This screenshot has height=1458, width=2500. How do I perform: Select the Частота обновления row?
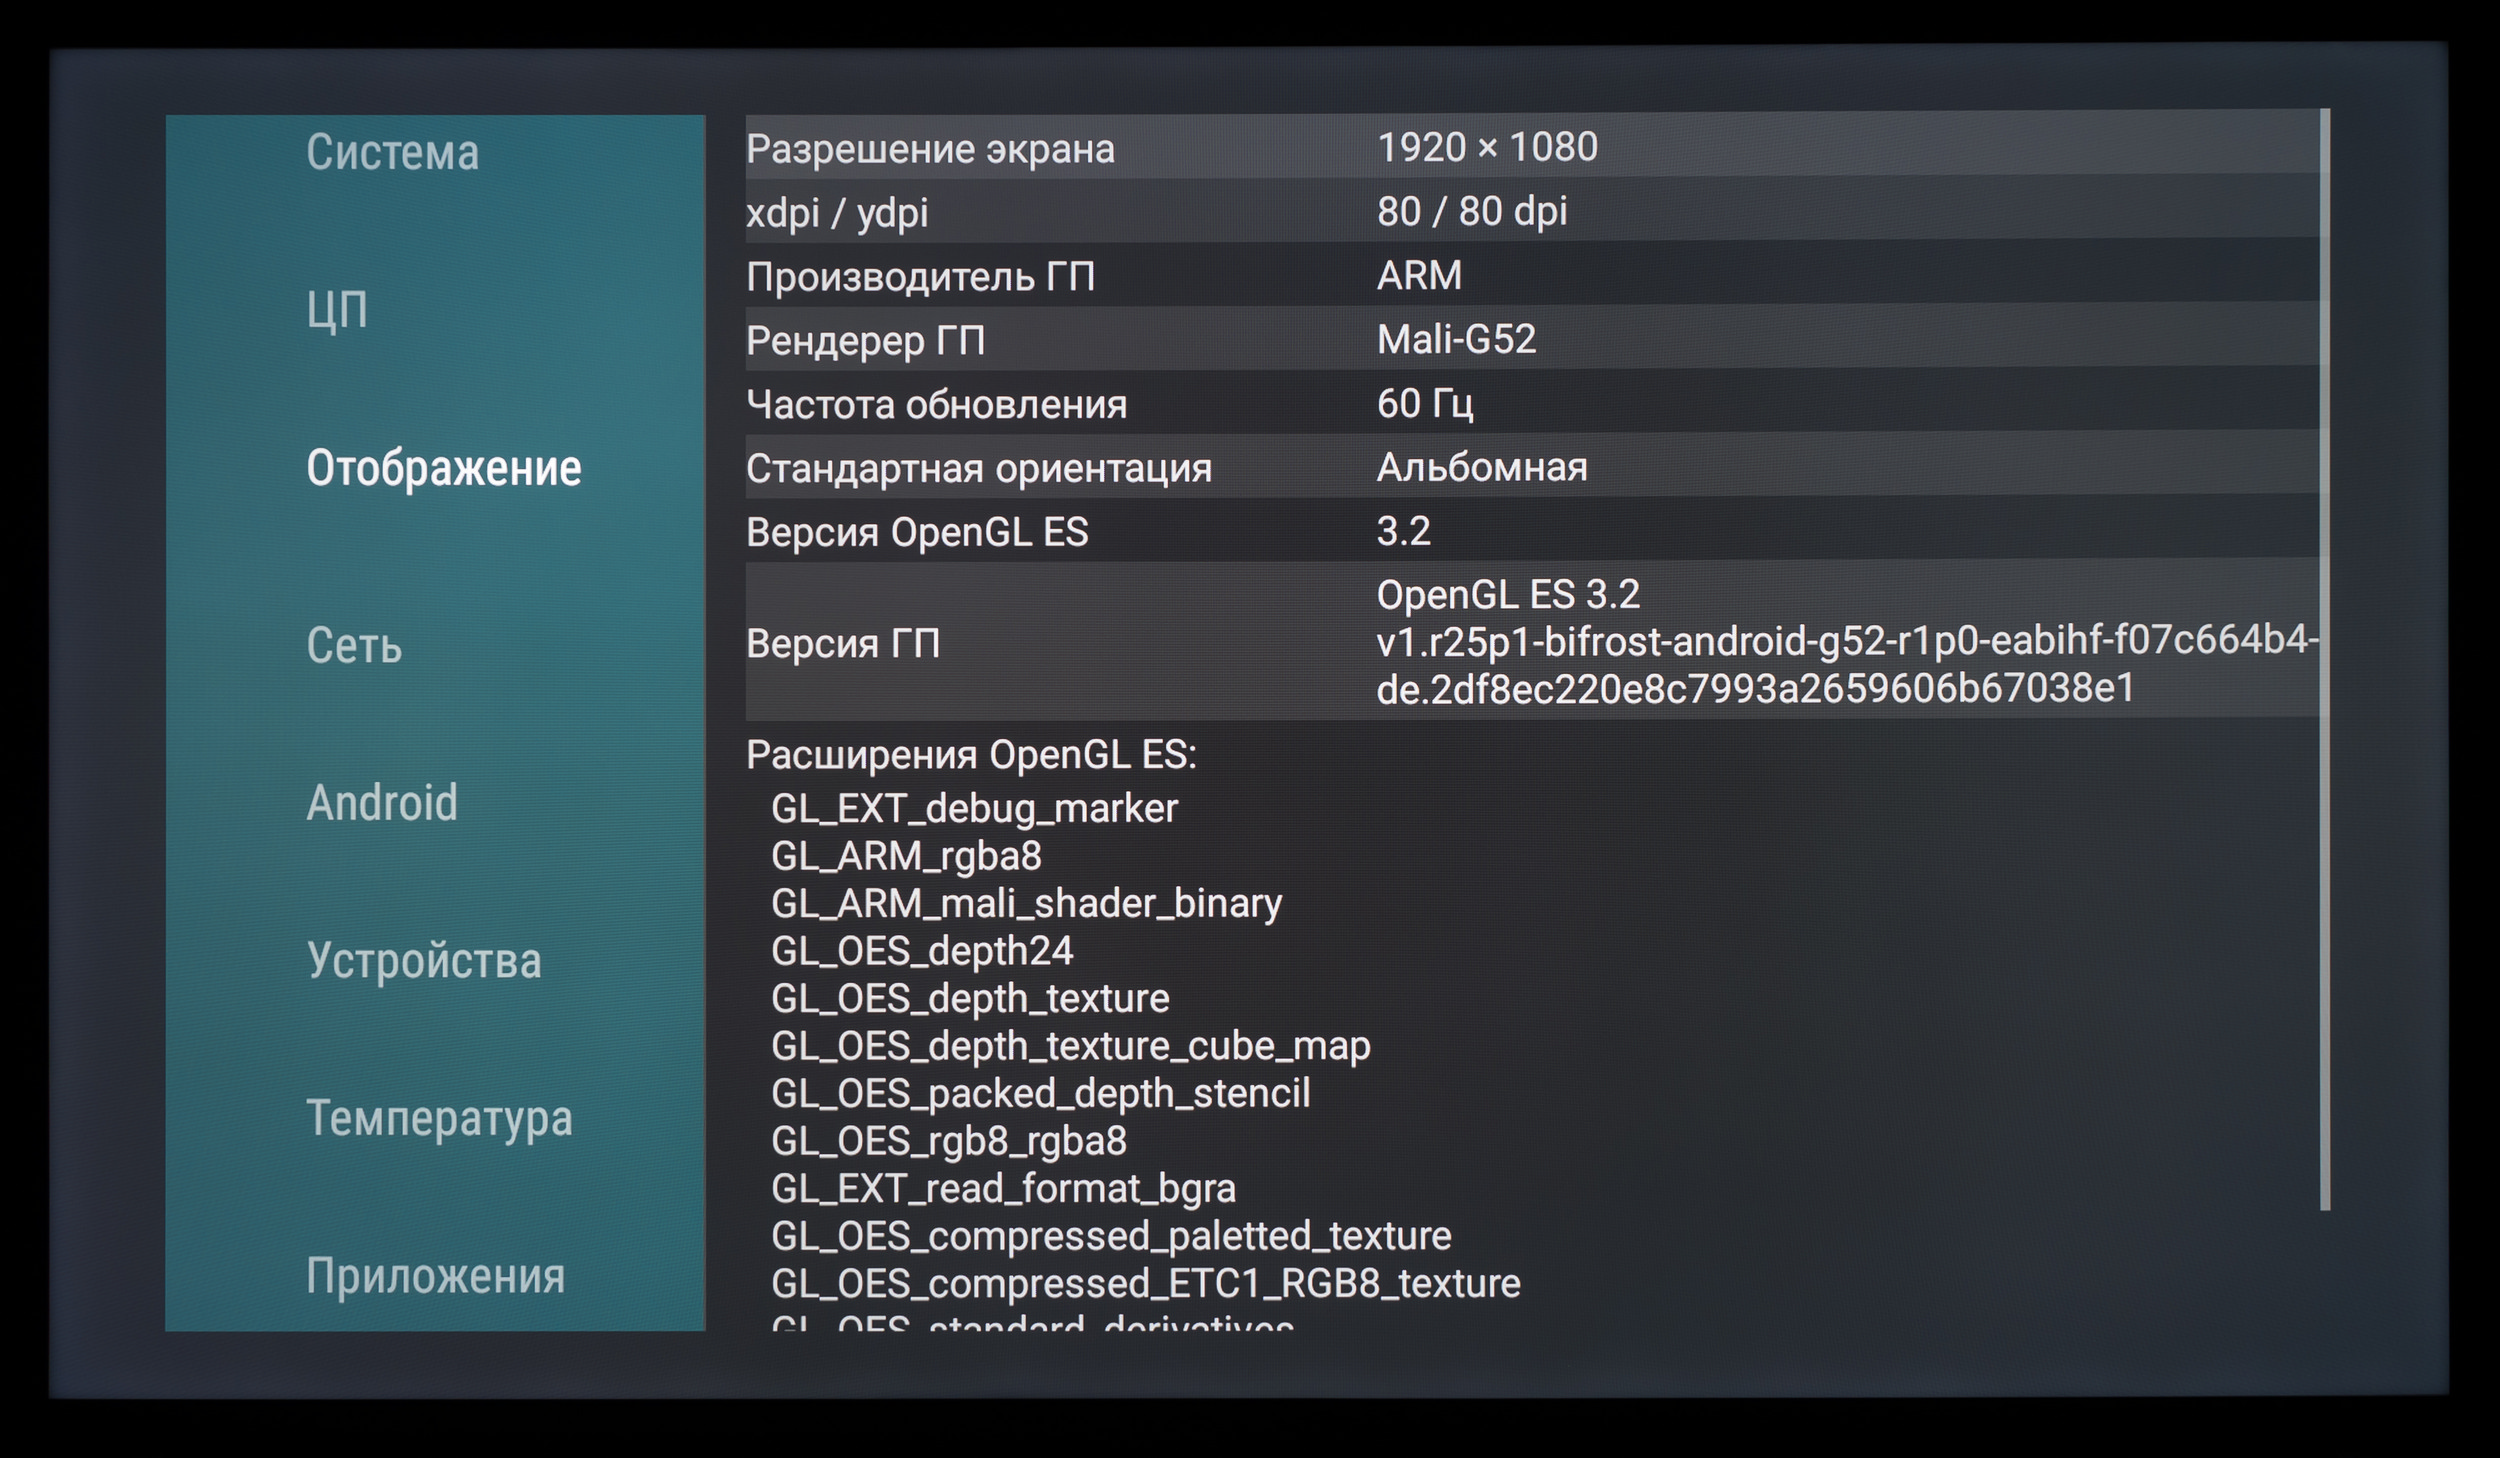1530,404
